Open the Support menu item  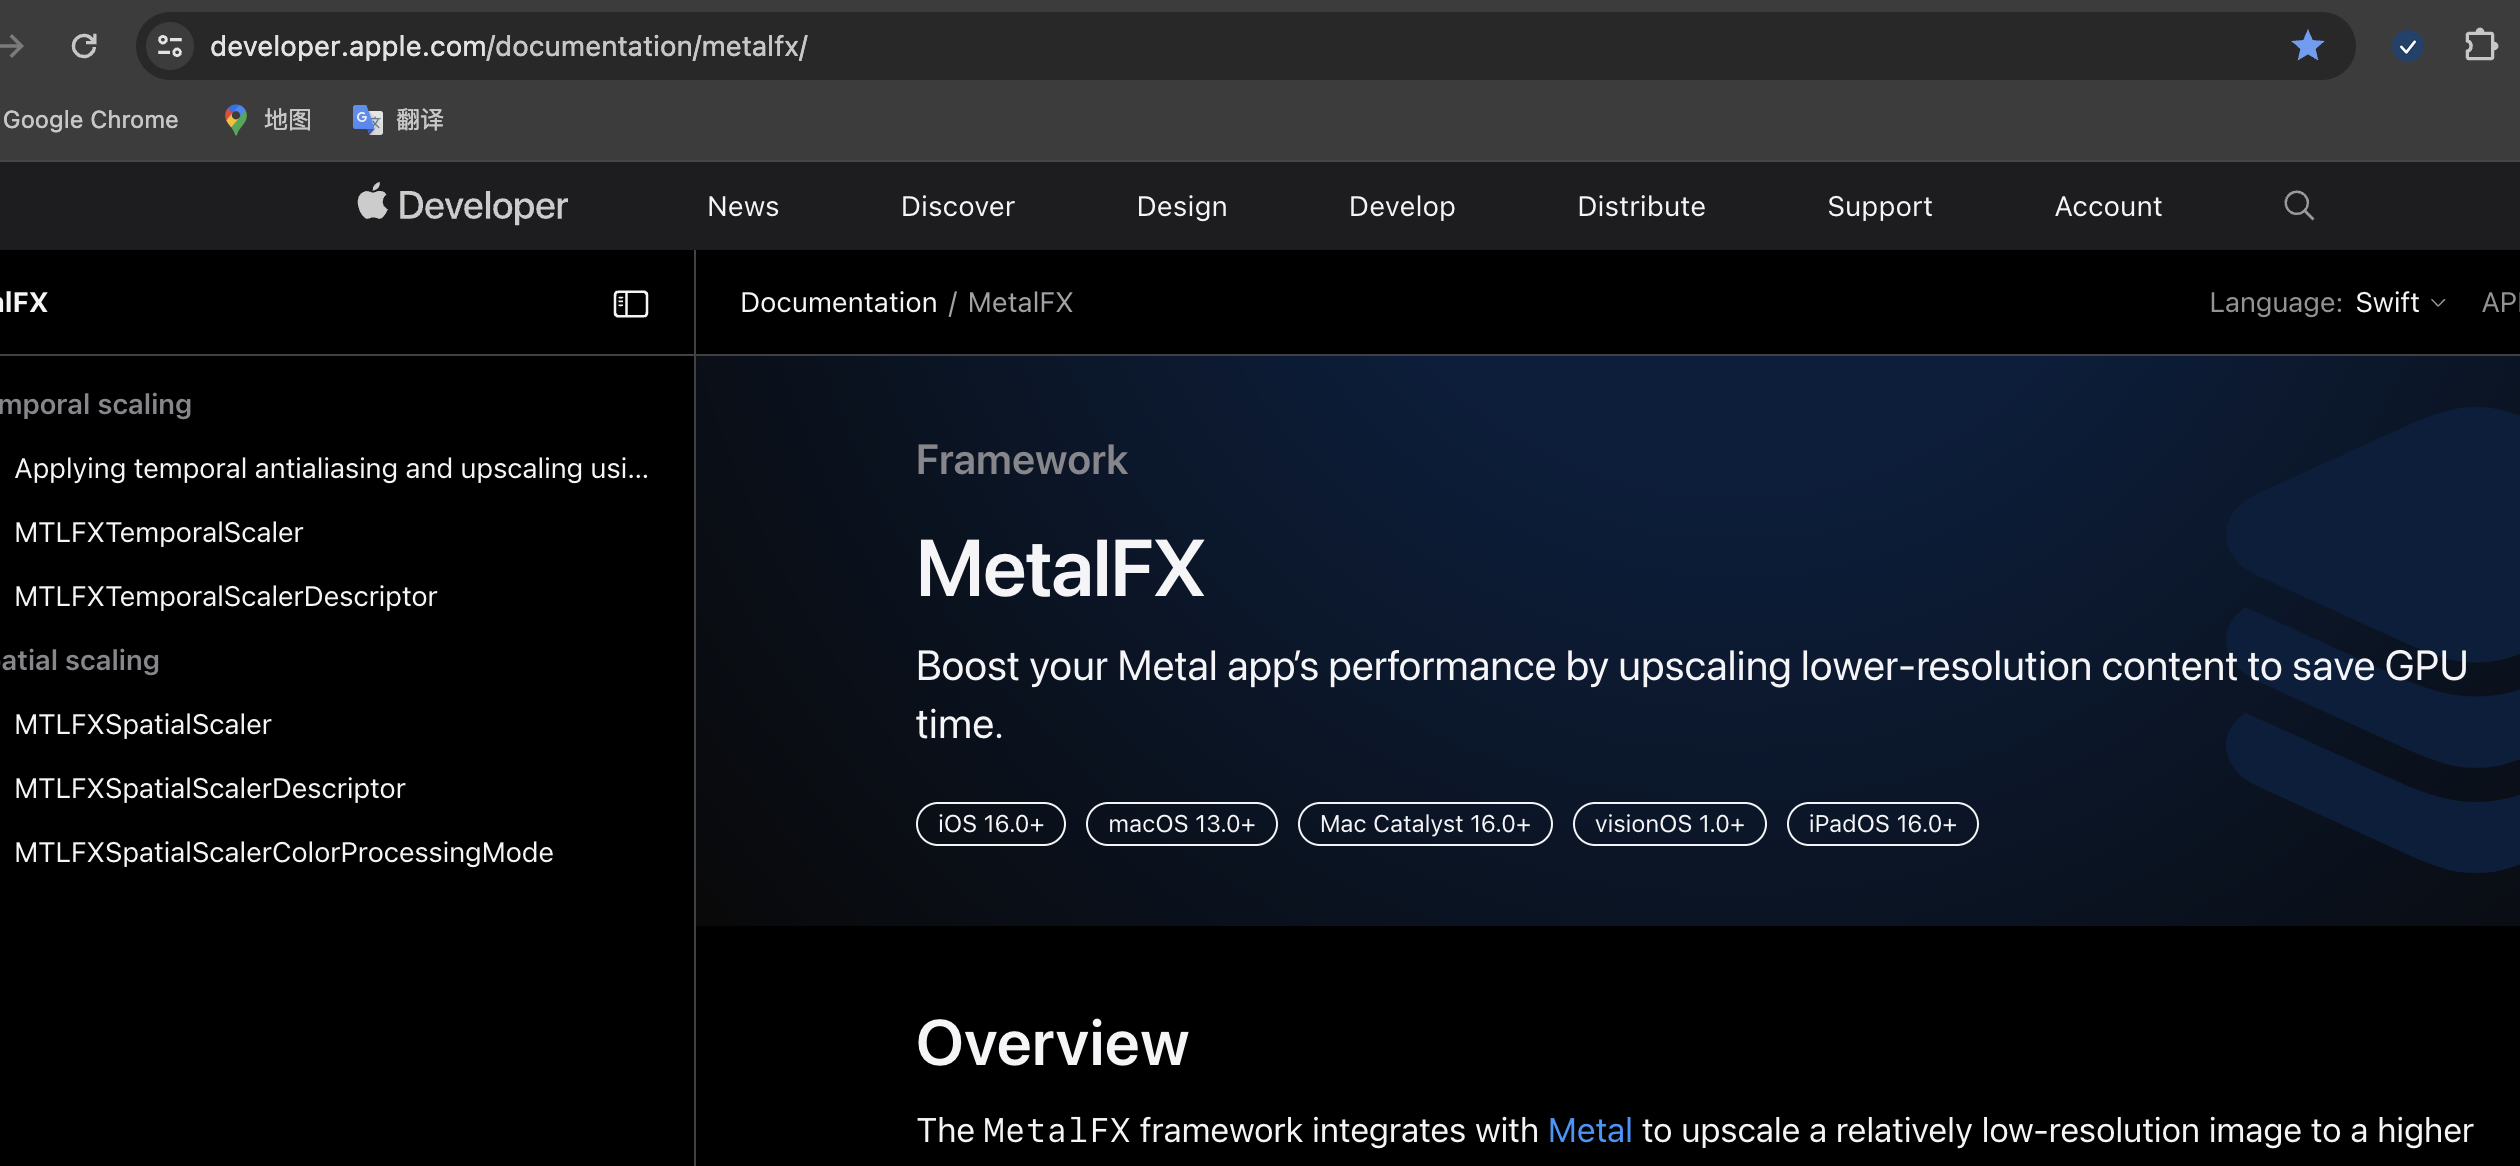1880,206
